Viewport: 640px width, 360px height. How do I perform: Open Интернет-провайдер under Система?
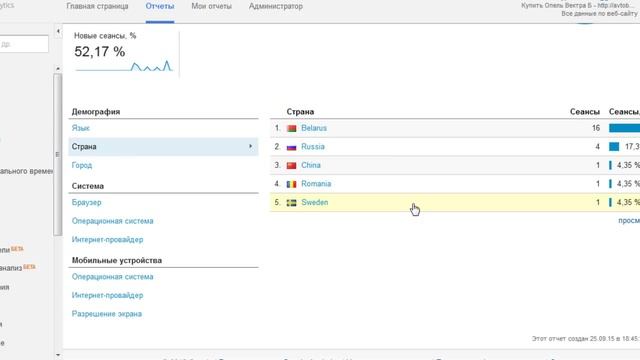click(107, 240)
